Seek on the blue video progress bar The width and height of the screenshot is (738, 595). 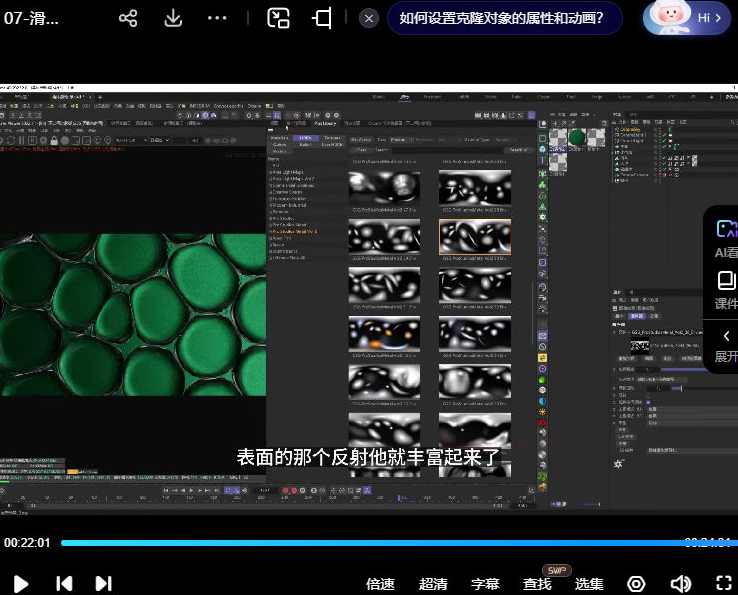point(399,543)
